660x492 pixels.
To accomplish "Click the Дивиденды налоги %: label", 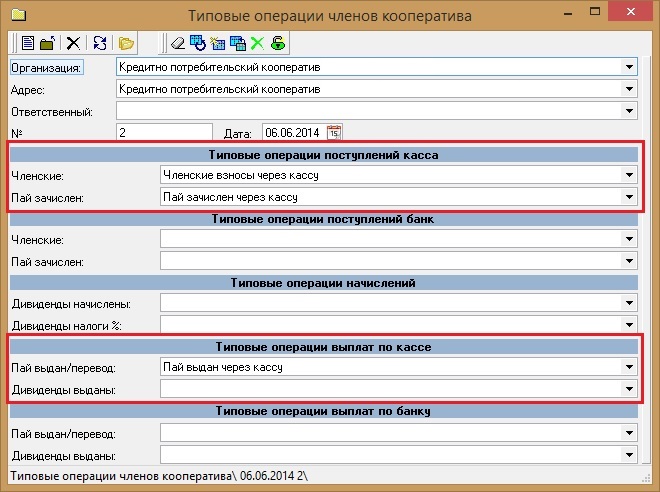I will [67, 326].
